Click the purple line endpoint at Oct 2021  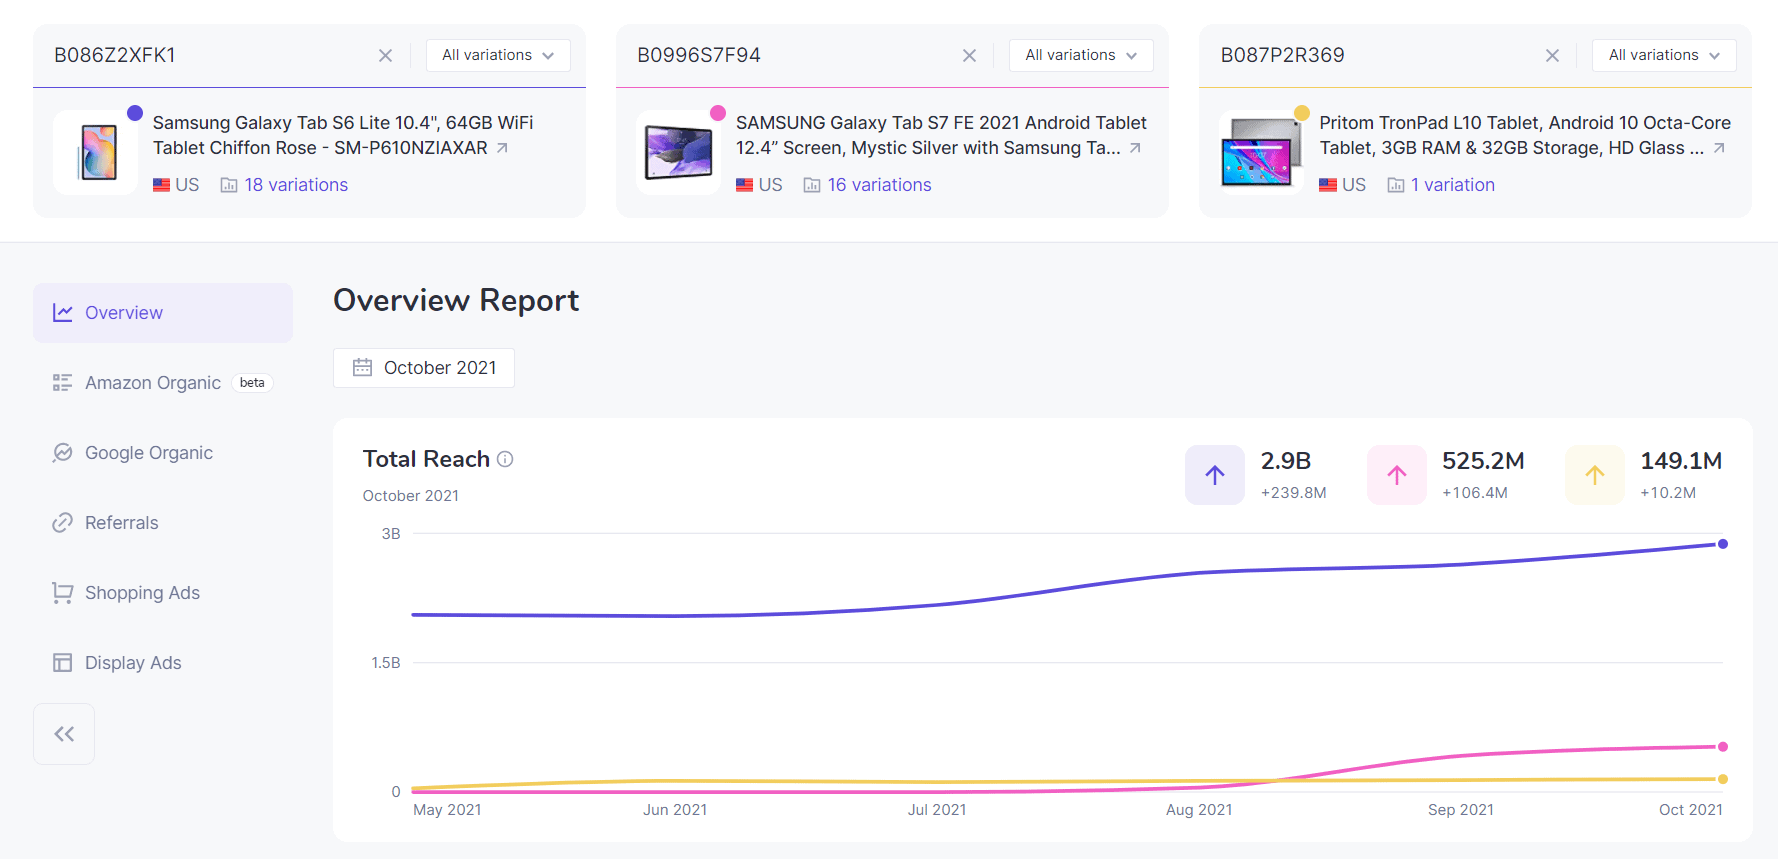click(x=1723, y=544)
